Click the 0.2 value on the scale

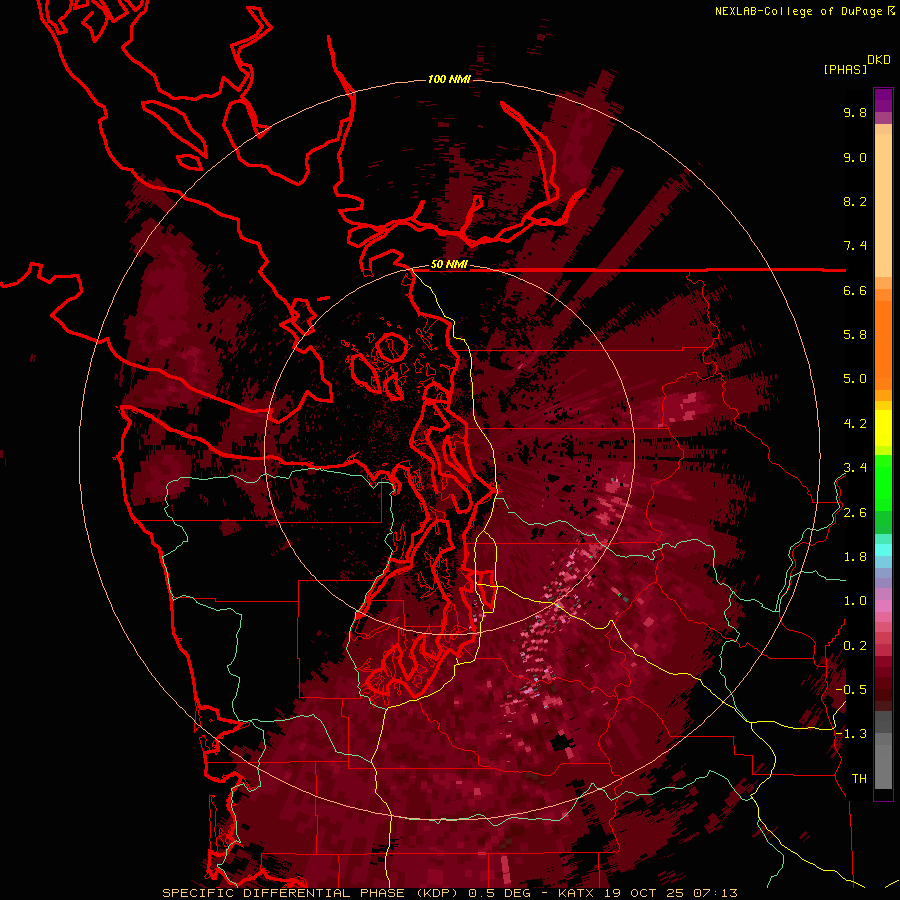coord(855,646)
